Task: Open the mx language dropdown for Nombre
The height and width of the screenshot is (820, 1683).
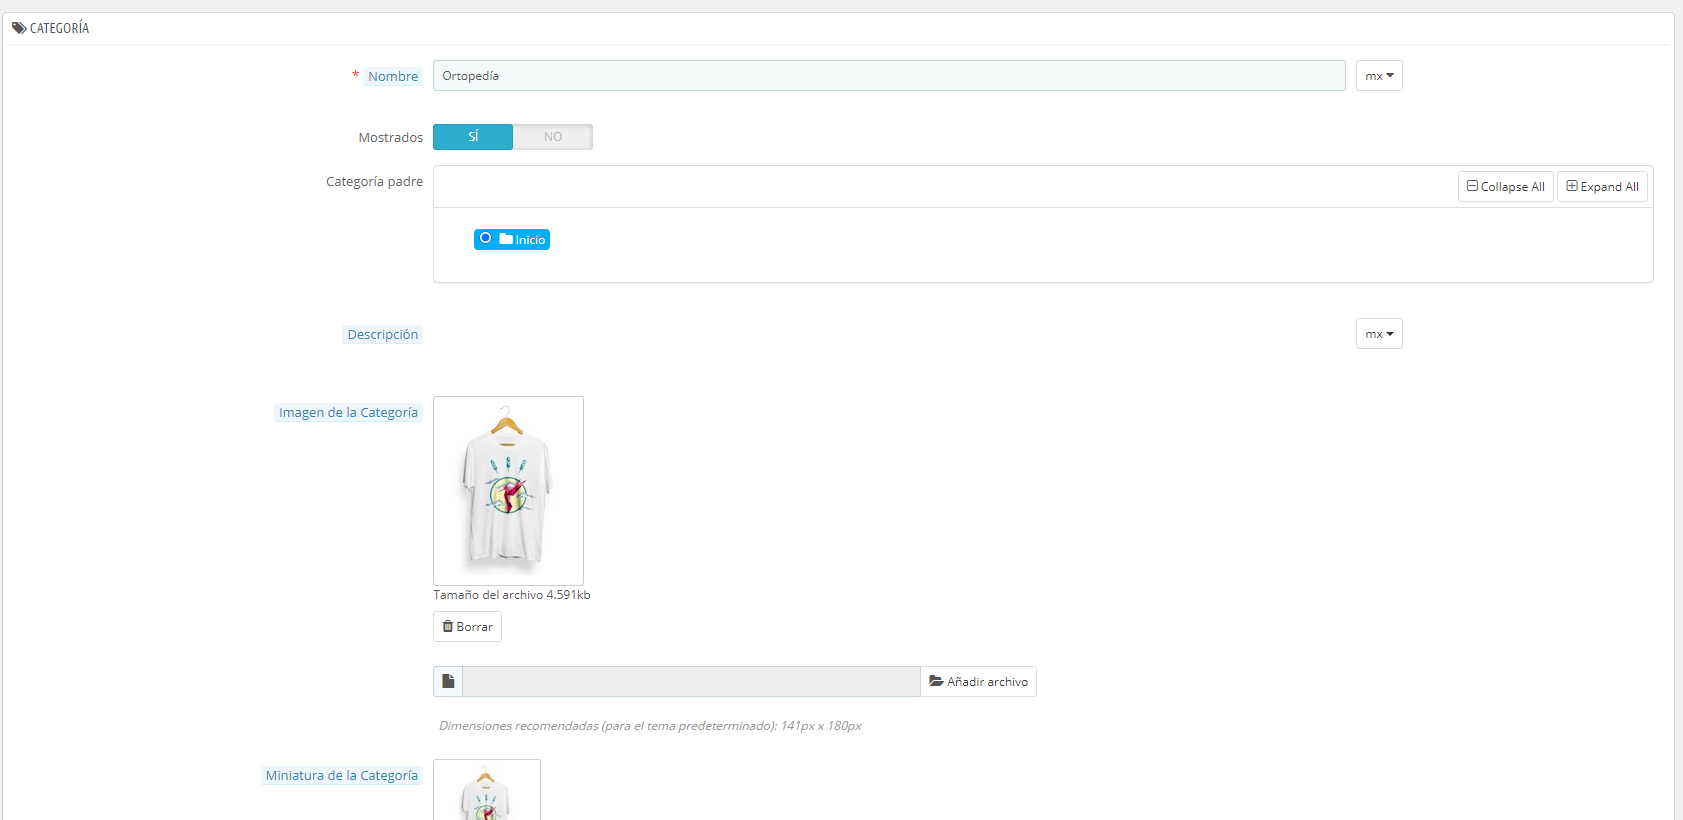Action: coord(1379,76)
